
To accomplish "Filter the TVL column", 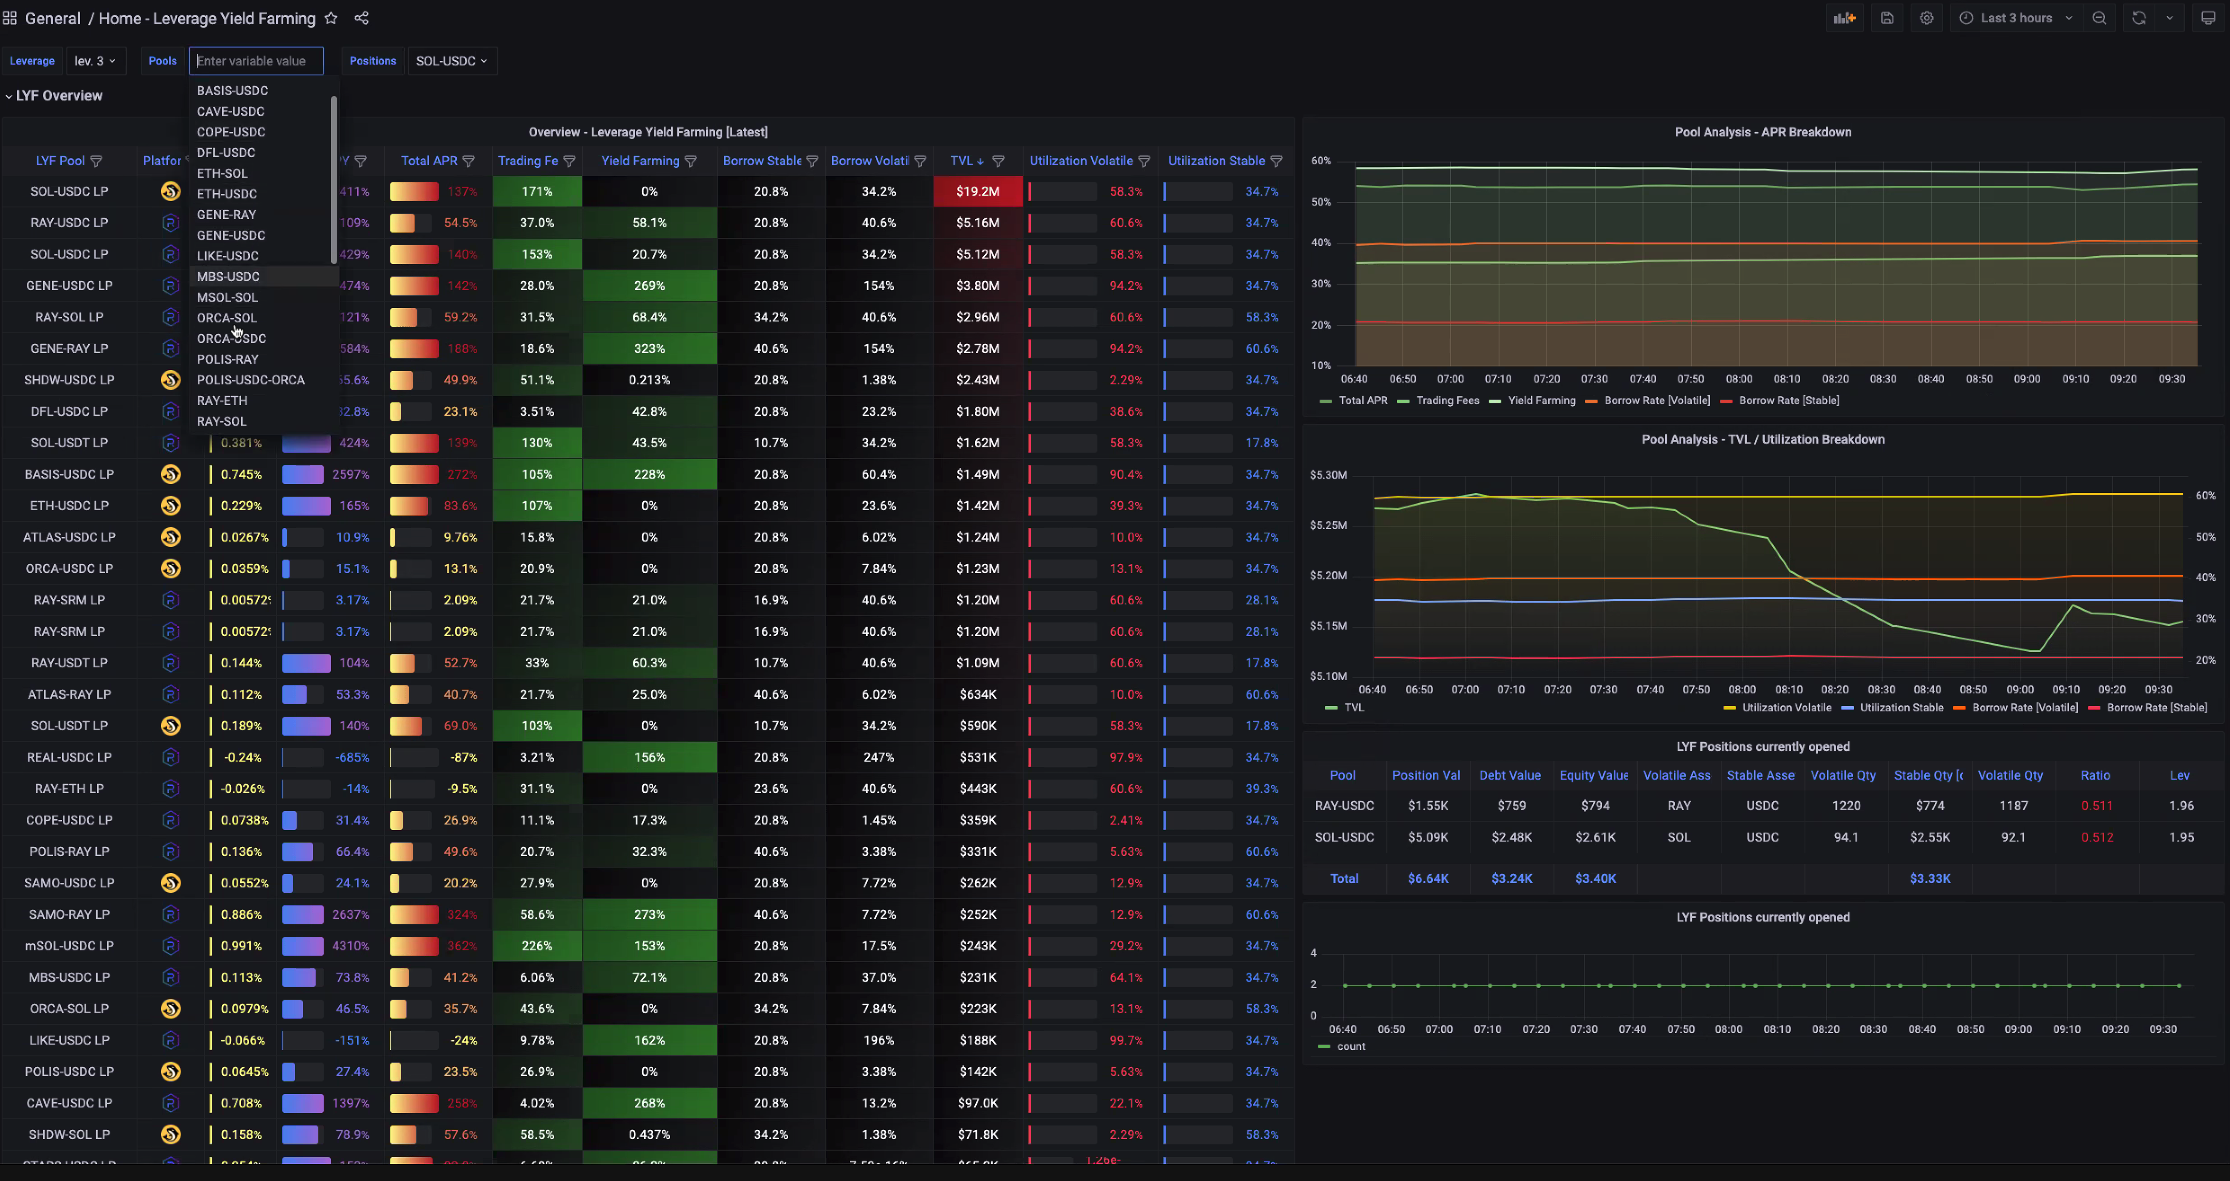I will [x=998, y=161].
